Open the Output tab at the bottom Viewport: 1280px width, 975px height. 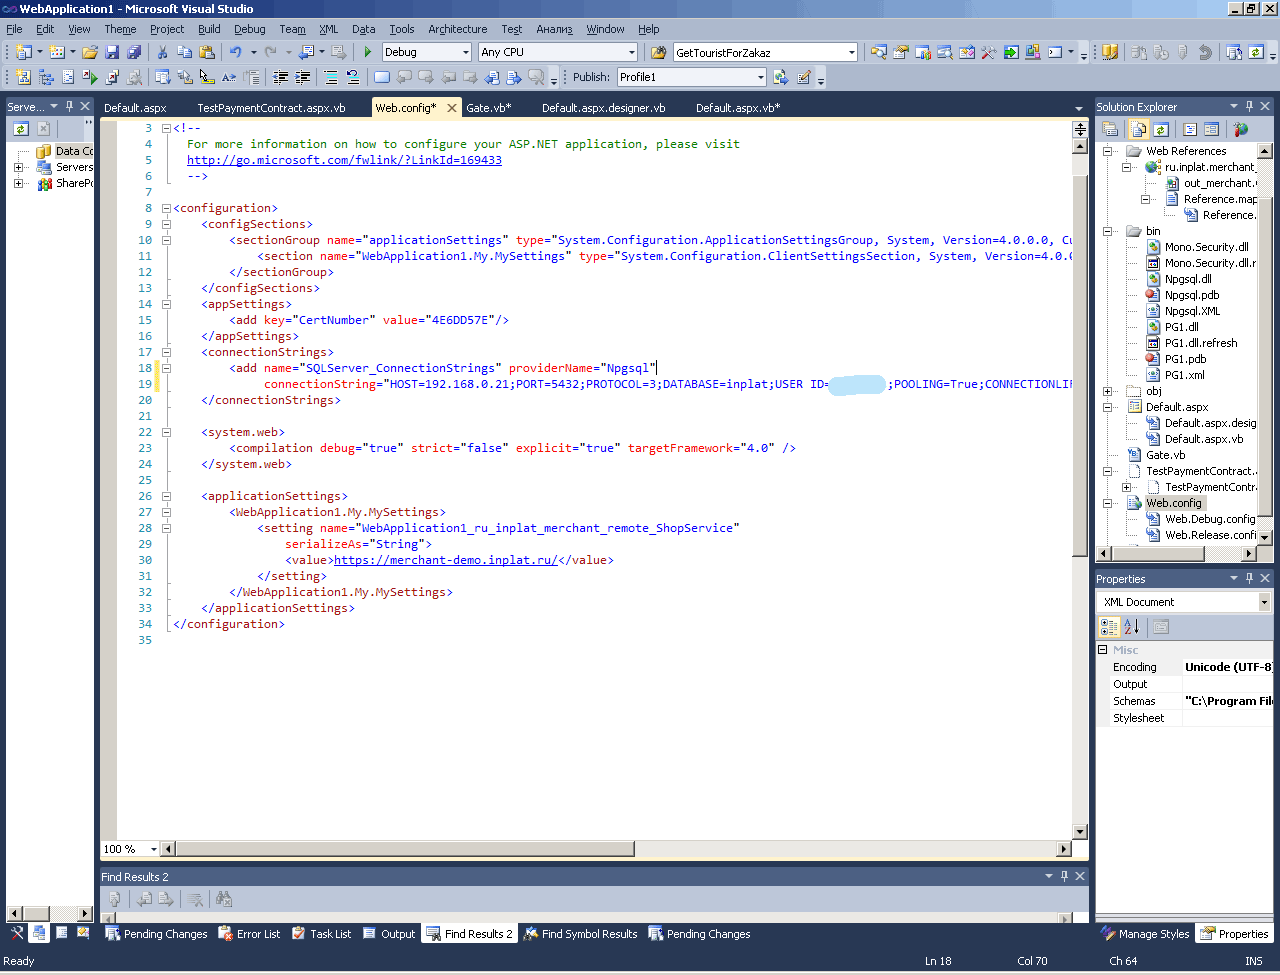point(389,934)
